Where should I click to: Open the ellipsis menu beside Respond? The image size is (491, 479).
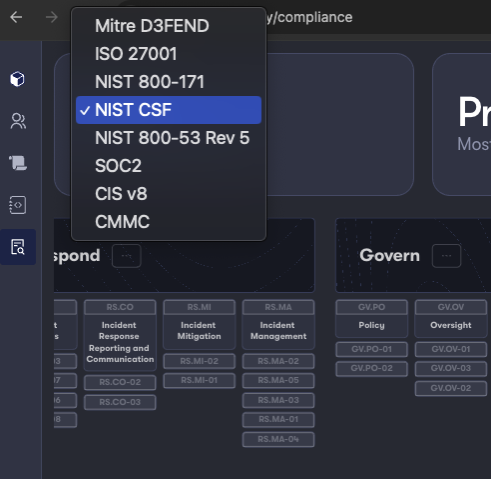click(x=126, y=256)
